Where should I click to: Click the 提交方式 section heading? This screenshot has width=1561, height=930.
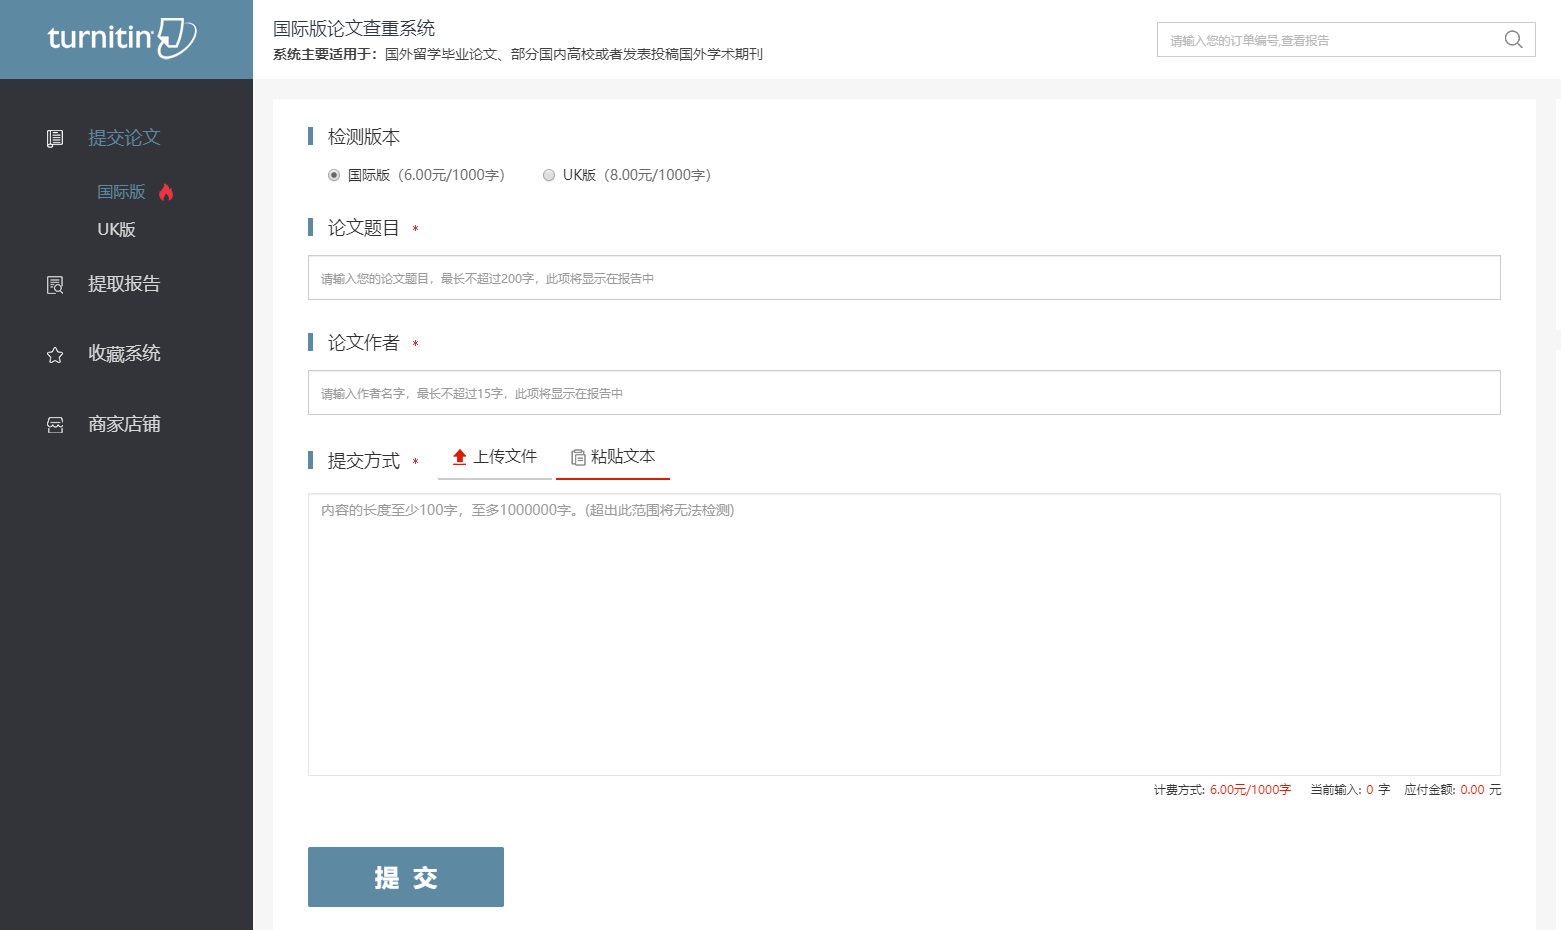(364, 461)
